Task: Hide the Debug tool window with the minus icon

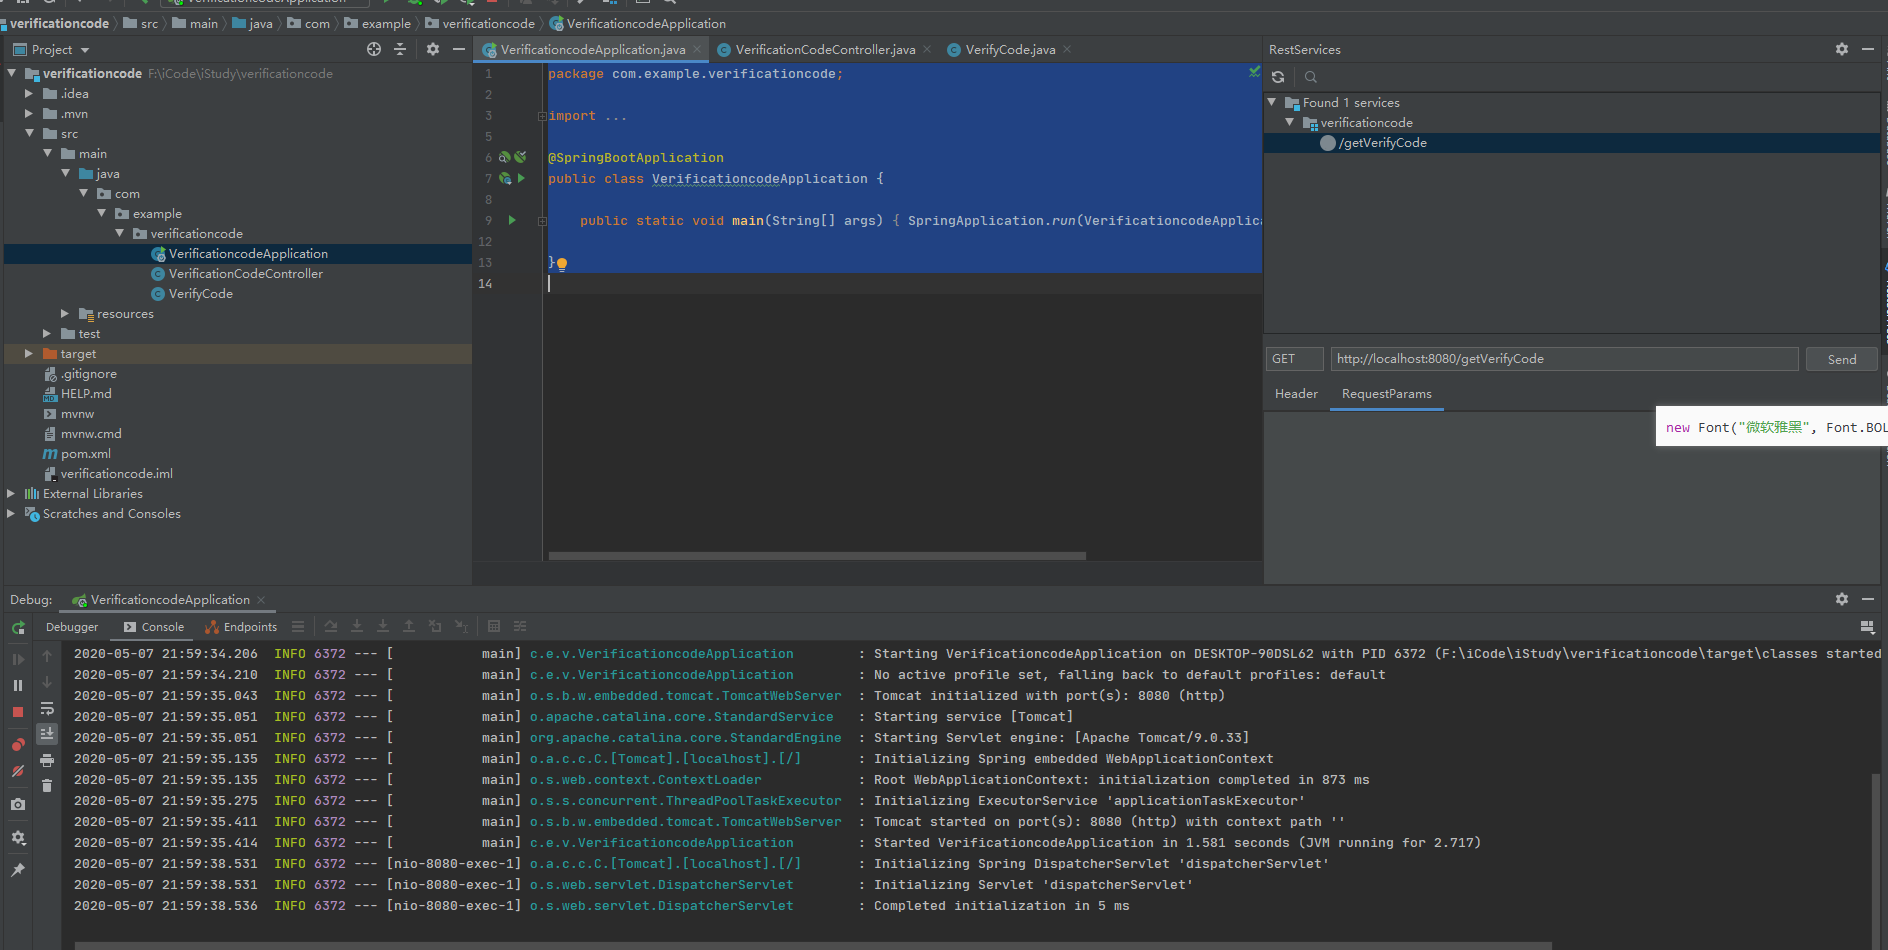Action: click(1868, 599)
